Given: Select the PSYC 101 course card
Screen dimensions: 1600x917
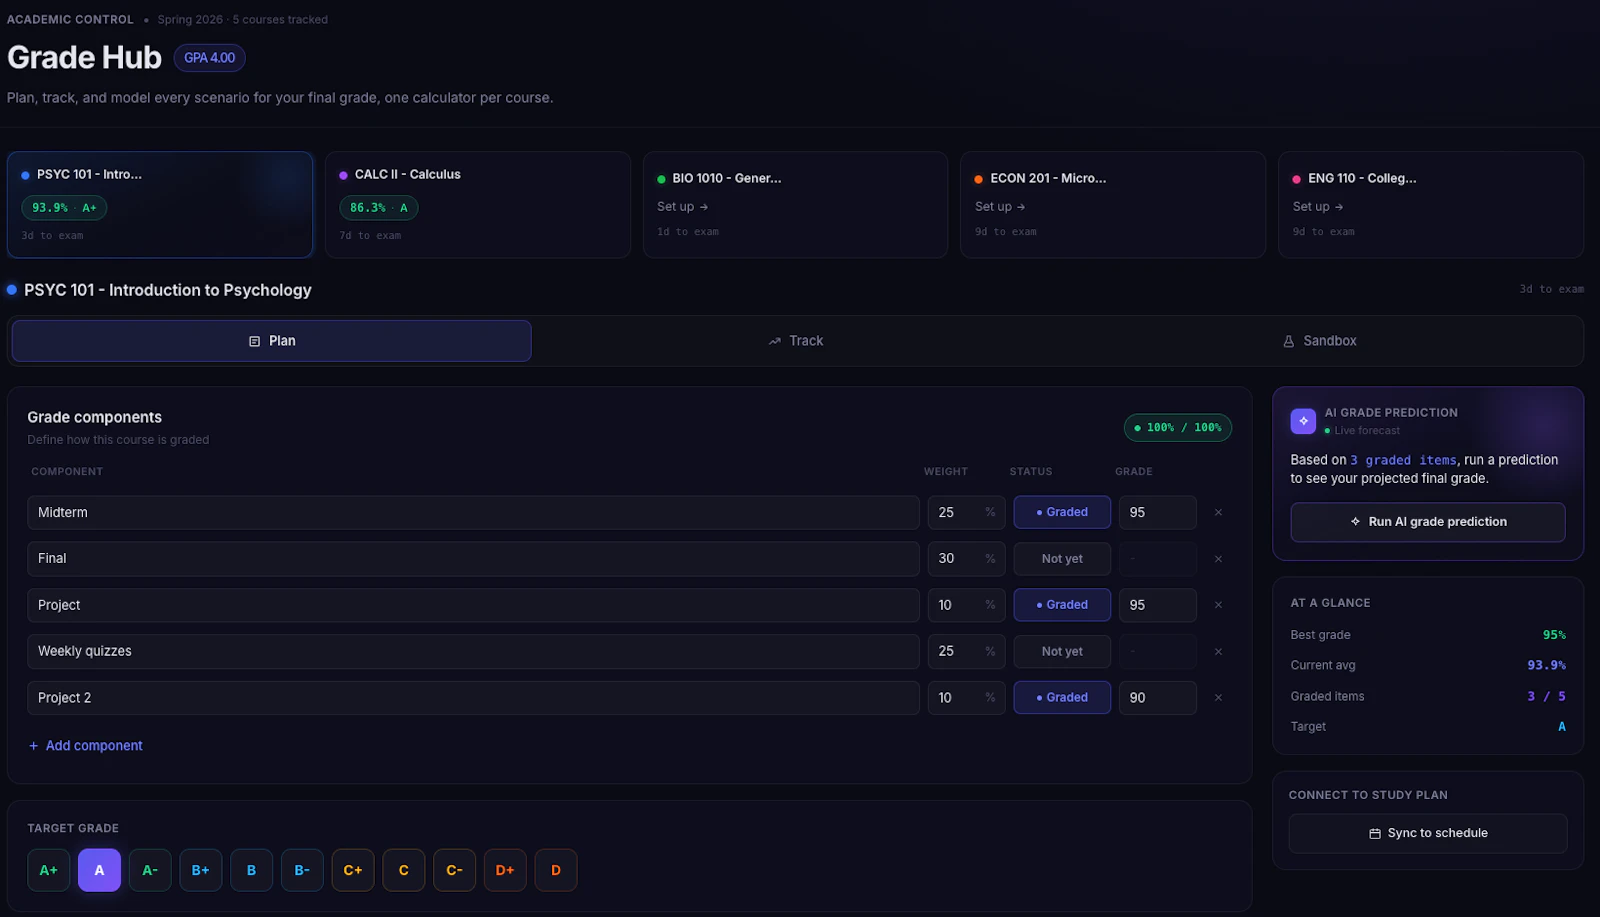Looking at the screenshot, I should coord(160,205).
